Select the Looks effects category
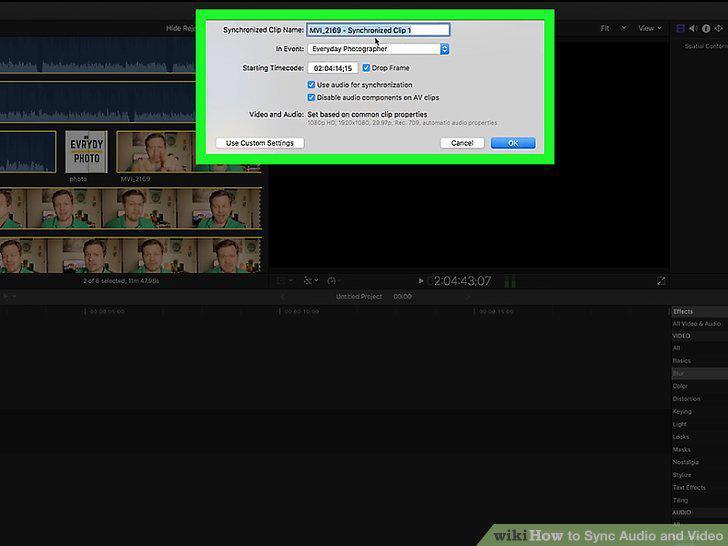Image resolution: width=728 pixels, height=546 pixels. pyautogui.click(x=681, y=437)
